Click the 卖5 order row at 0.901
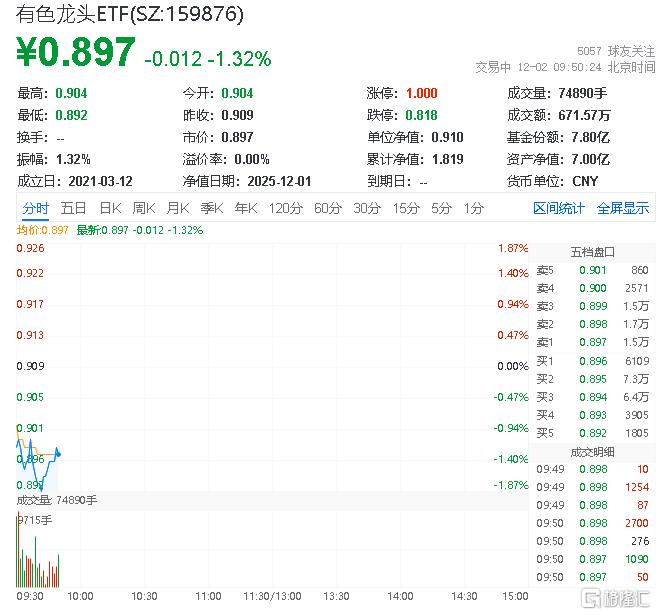656x615 pixels. click(x=592, y=270)
